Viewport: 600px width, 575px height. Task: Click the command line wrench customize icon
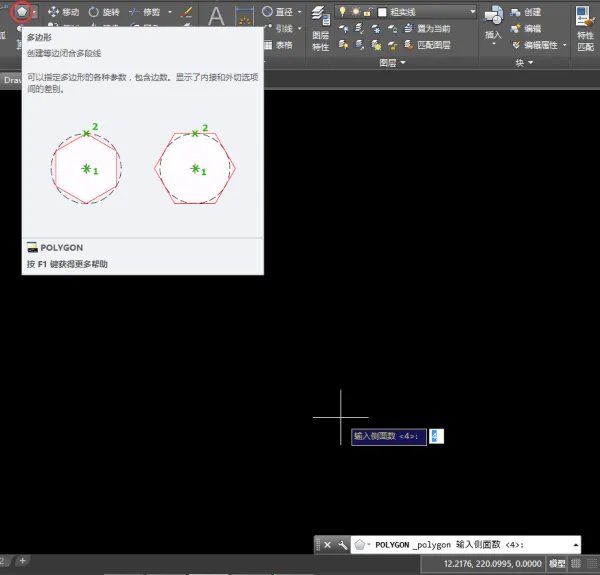(343, 545)
